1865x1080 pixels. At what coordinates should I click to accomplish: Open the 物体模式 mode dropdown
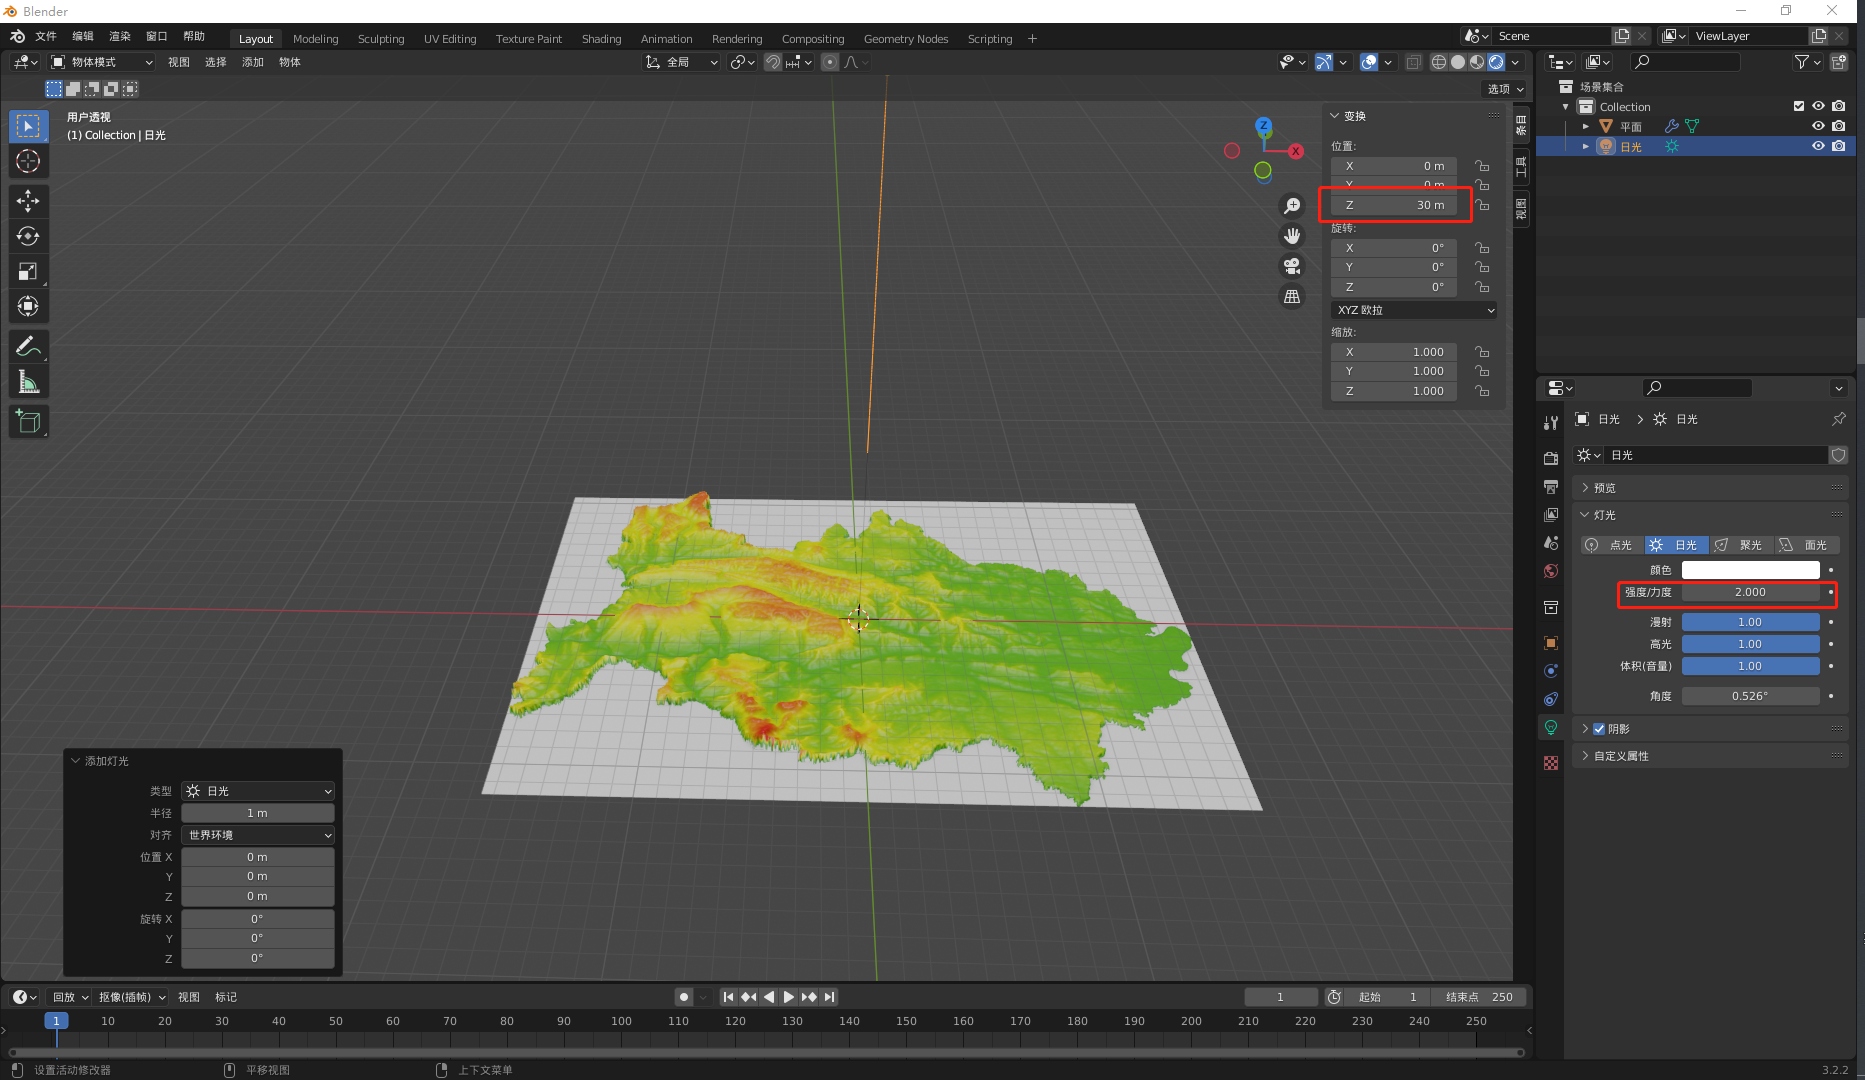(103, 62)
